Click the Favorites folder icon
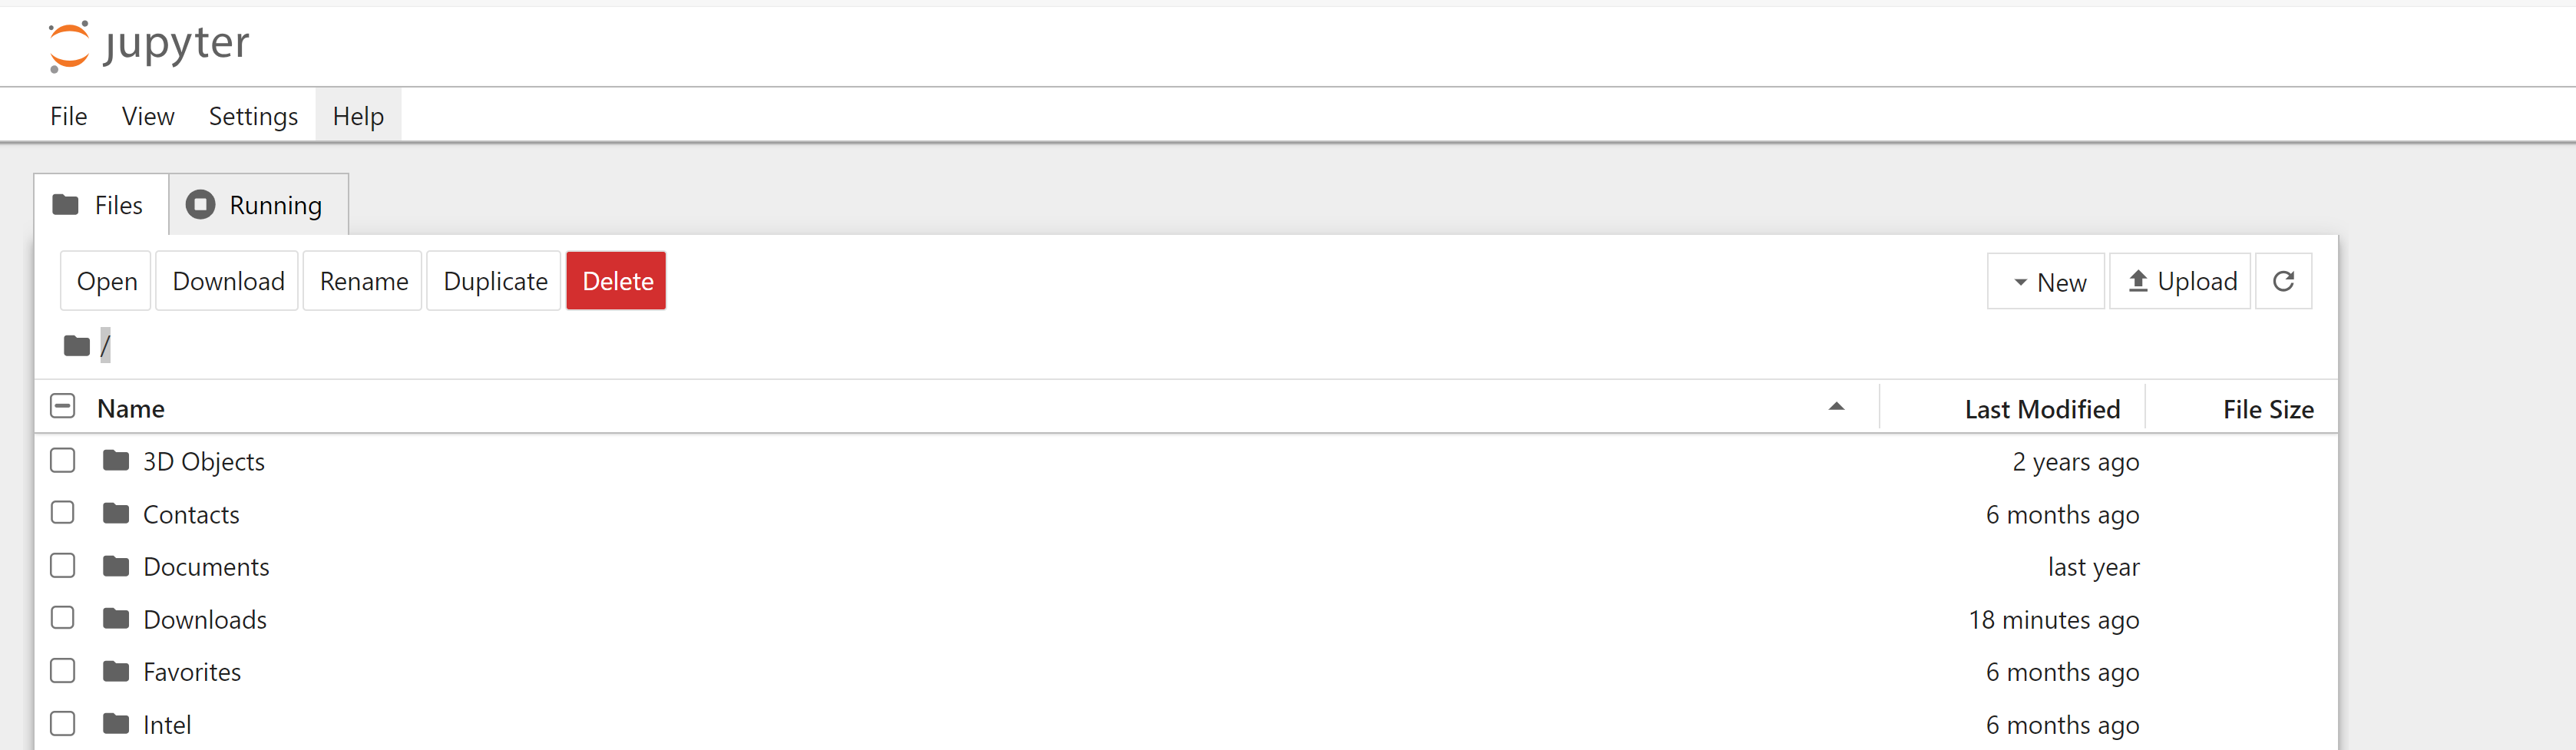Image resolution: width=2576 pixels, height=750 pixels. click(x=116, y=672)
